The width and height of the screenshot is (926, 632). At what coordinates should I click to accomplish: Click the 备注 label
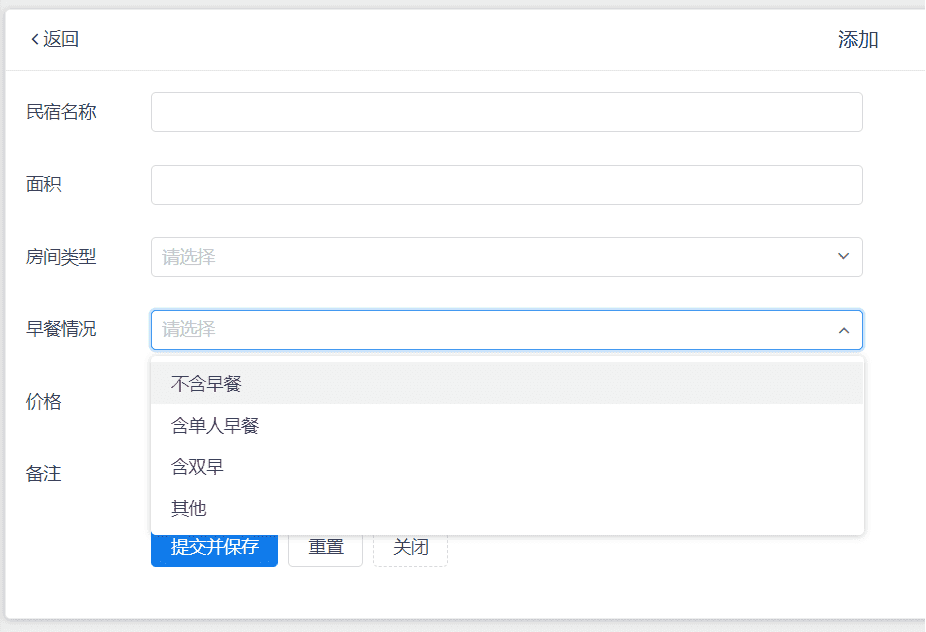click(x=44, y=474)
